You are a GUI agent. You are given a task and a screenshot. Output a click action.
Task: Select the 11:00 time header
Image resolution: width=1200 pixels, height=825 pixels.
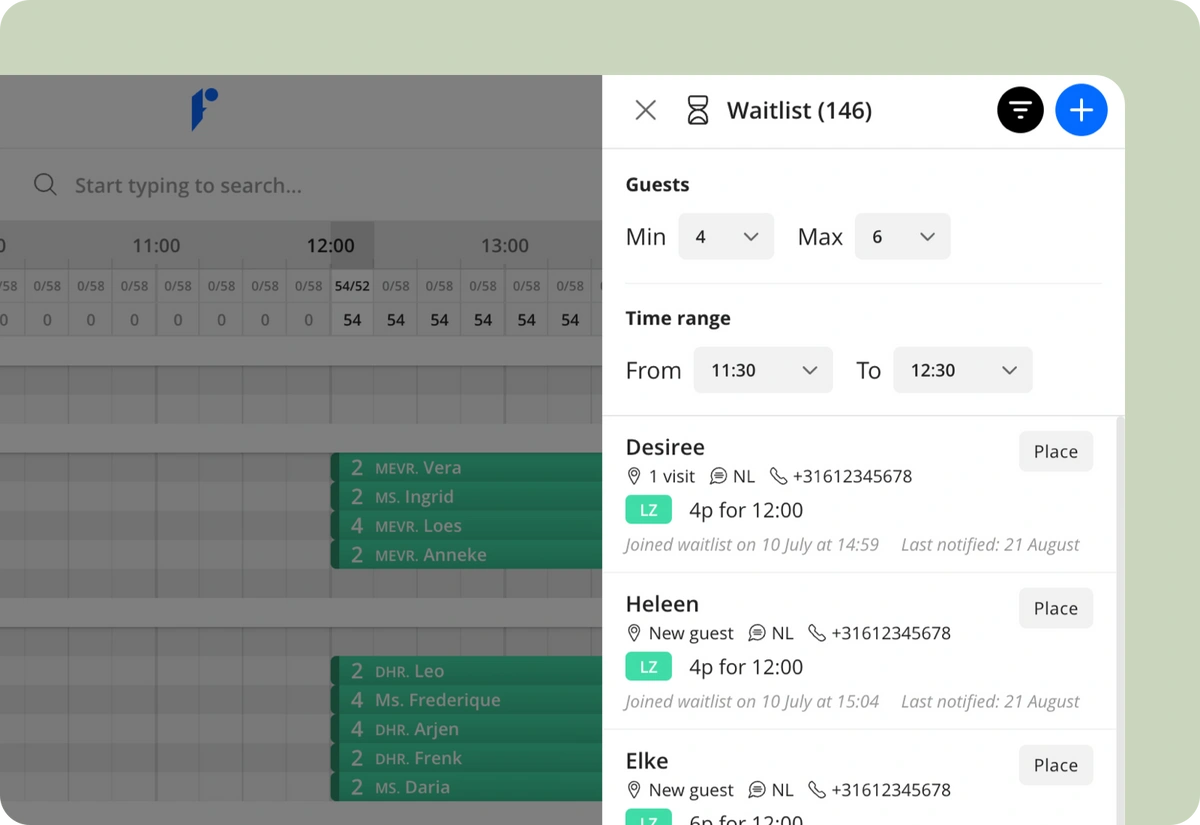156,245
